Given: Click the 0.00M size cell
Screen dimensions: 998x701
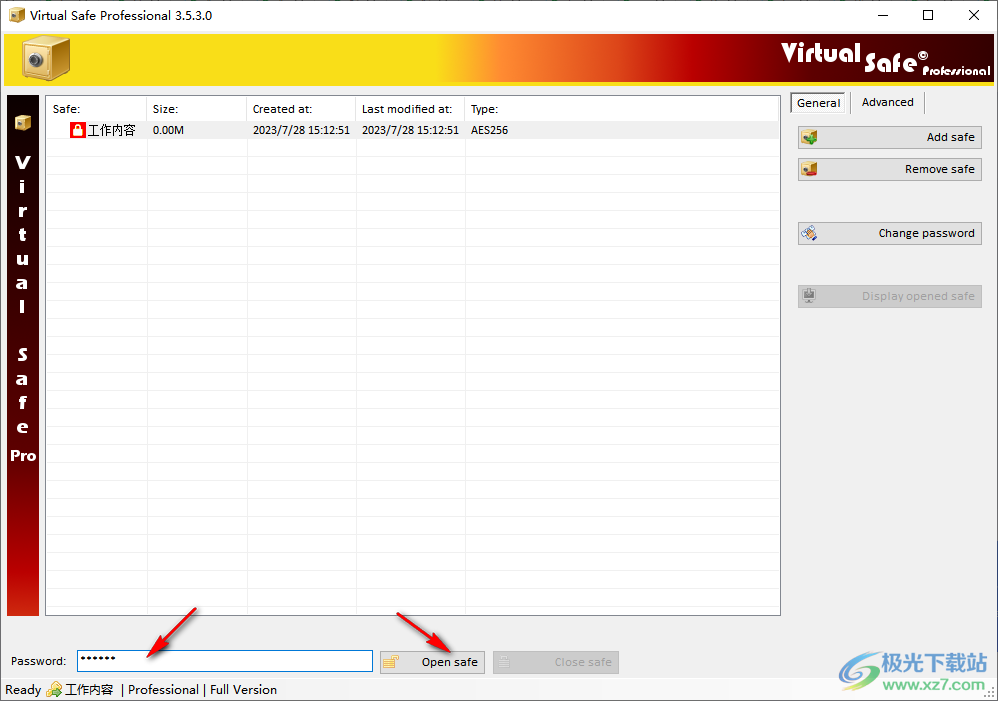Looking at the screenshot, I should pos(168,131).
